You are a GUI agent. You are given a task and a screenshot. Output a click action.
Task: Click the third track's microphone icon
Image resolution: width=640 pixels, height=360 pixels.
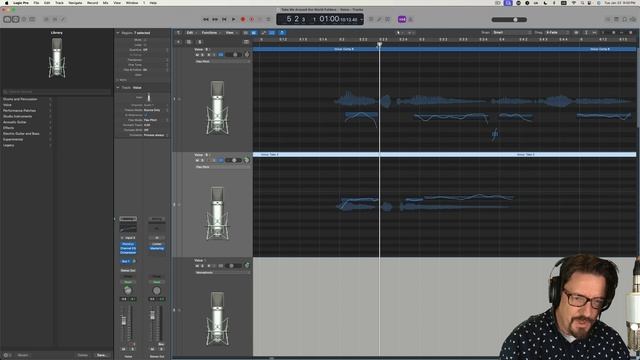(217, 319)
